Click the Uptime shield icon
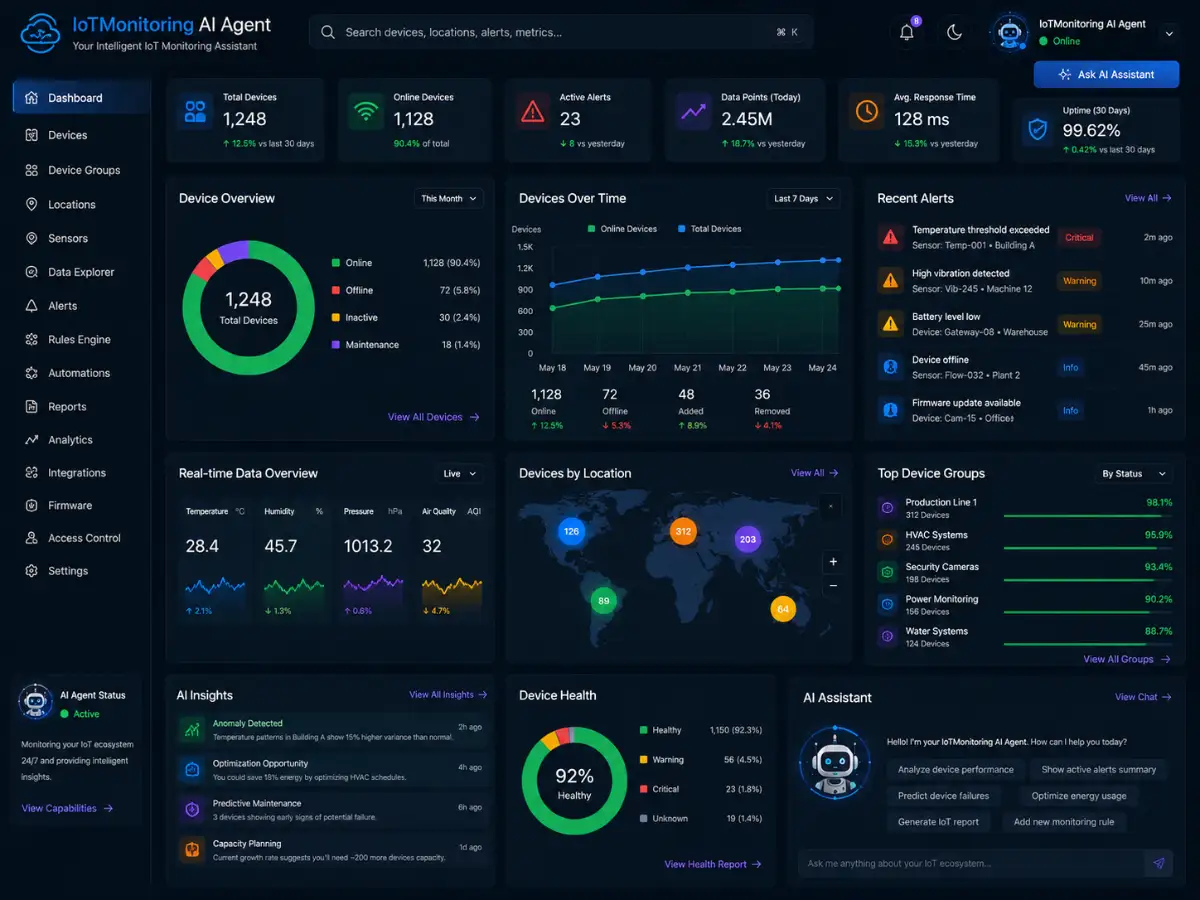Screen dimensions: 1200x900 point(1038,130)
